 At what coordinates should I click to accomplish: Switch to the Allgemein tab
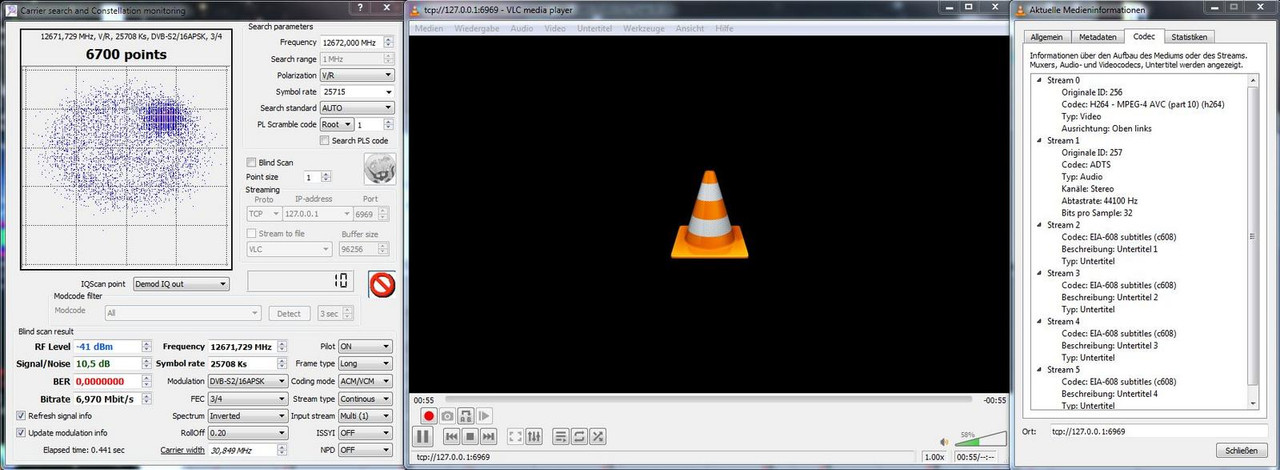[x=1046, y=36]
